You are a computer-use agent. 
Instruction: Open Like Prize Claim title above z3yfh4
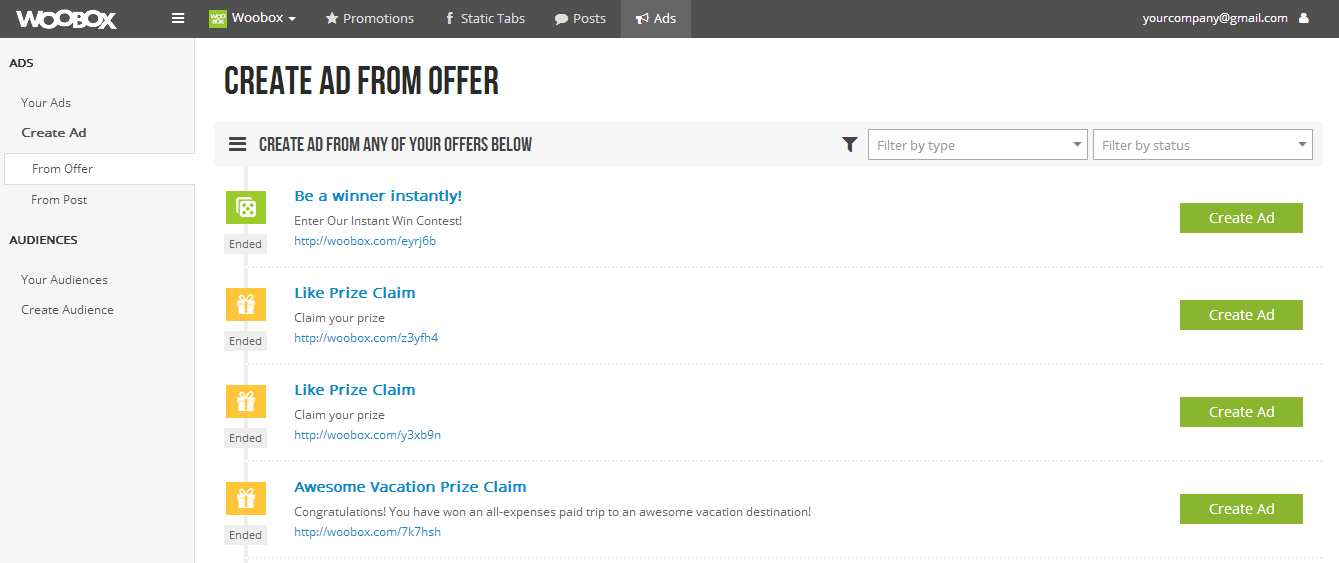[355, 293]
